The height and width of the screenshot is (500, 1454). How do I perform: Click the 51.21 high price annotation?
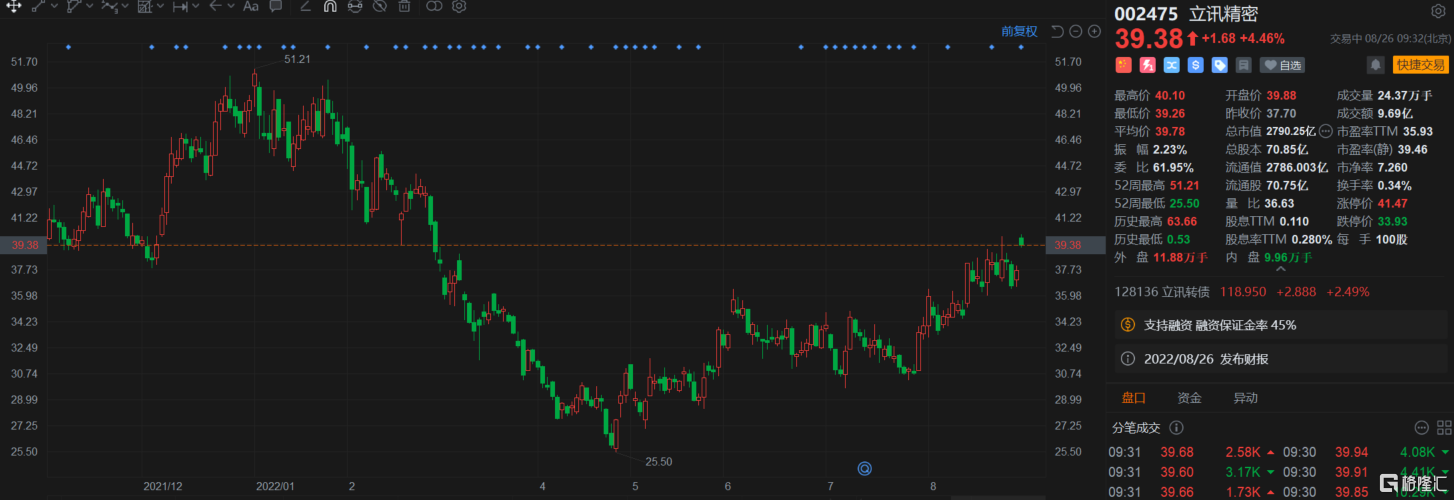[297, 60]
